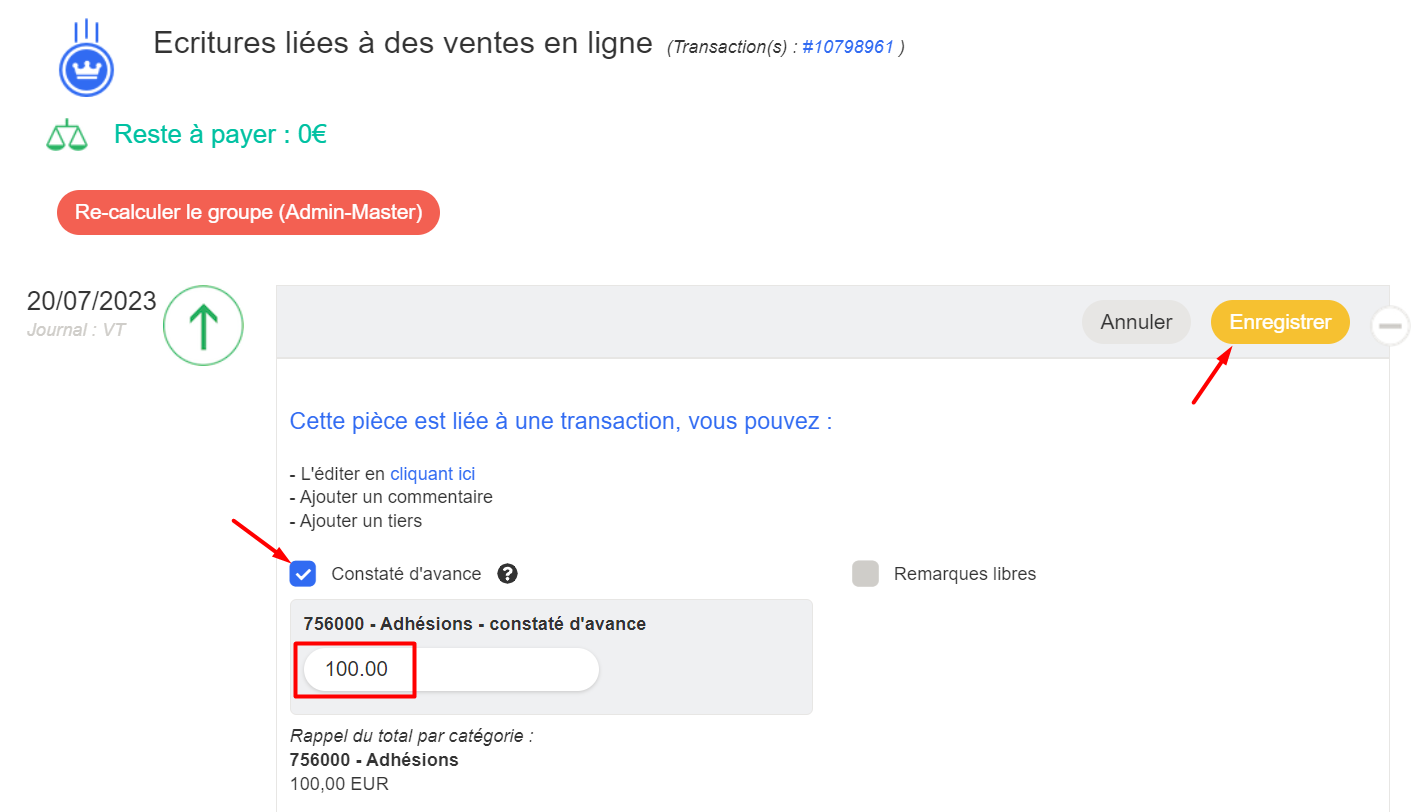
Task: Open the help question mark beside Constaté d'avance
Action: coord(508,574)
